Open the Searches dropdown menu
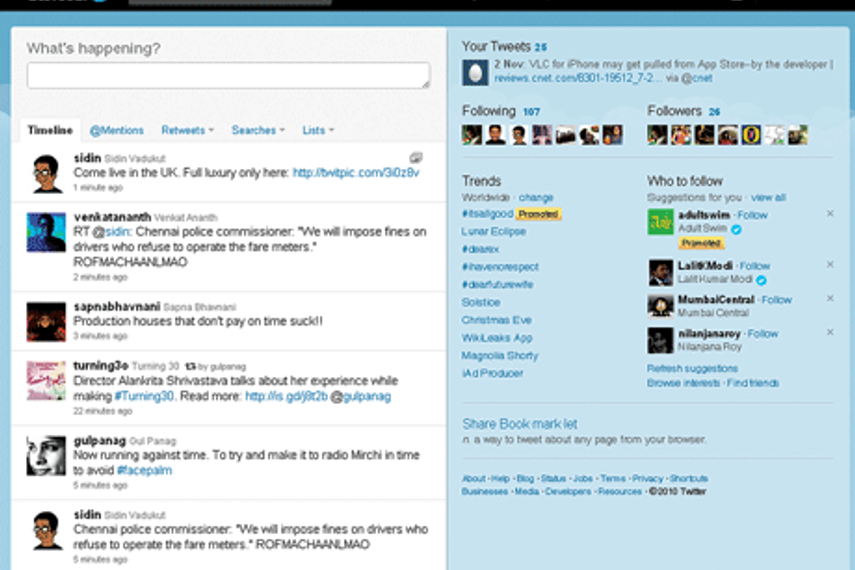This screenshot has width=855, height=570. (258, 130)
